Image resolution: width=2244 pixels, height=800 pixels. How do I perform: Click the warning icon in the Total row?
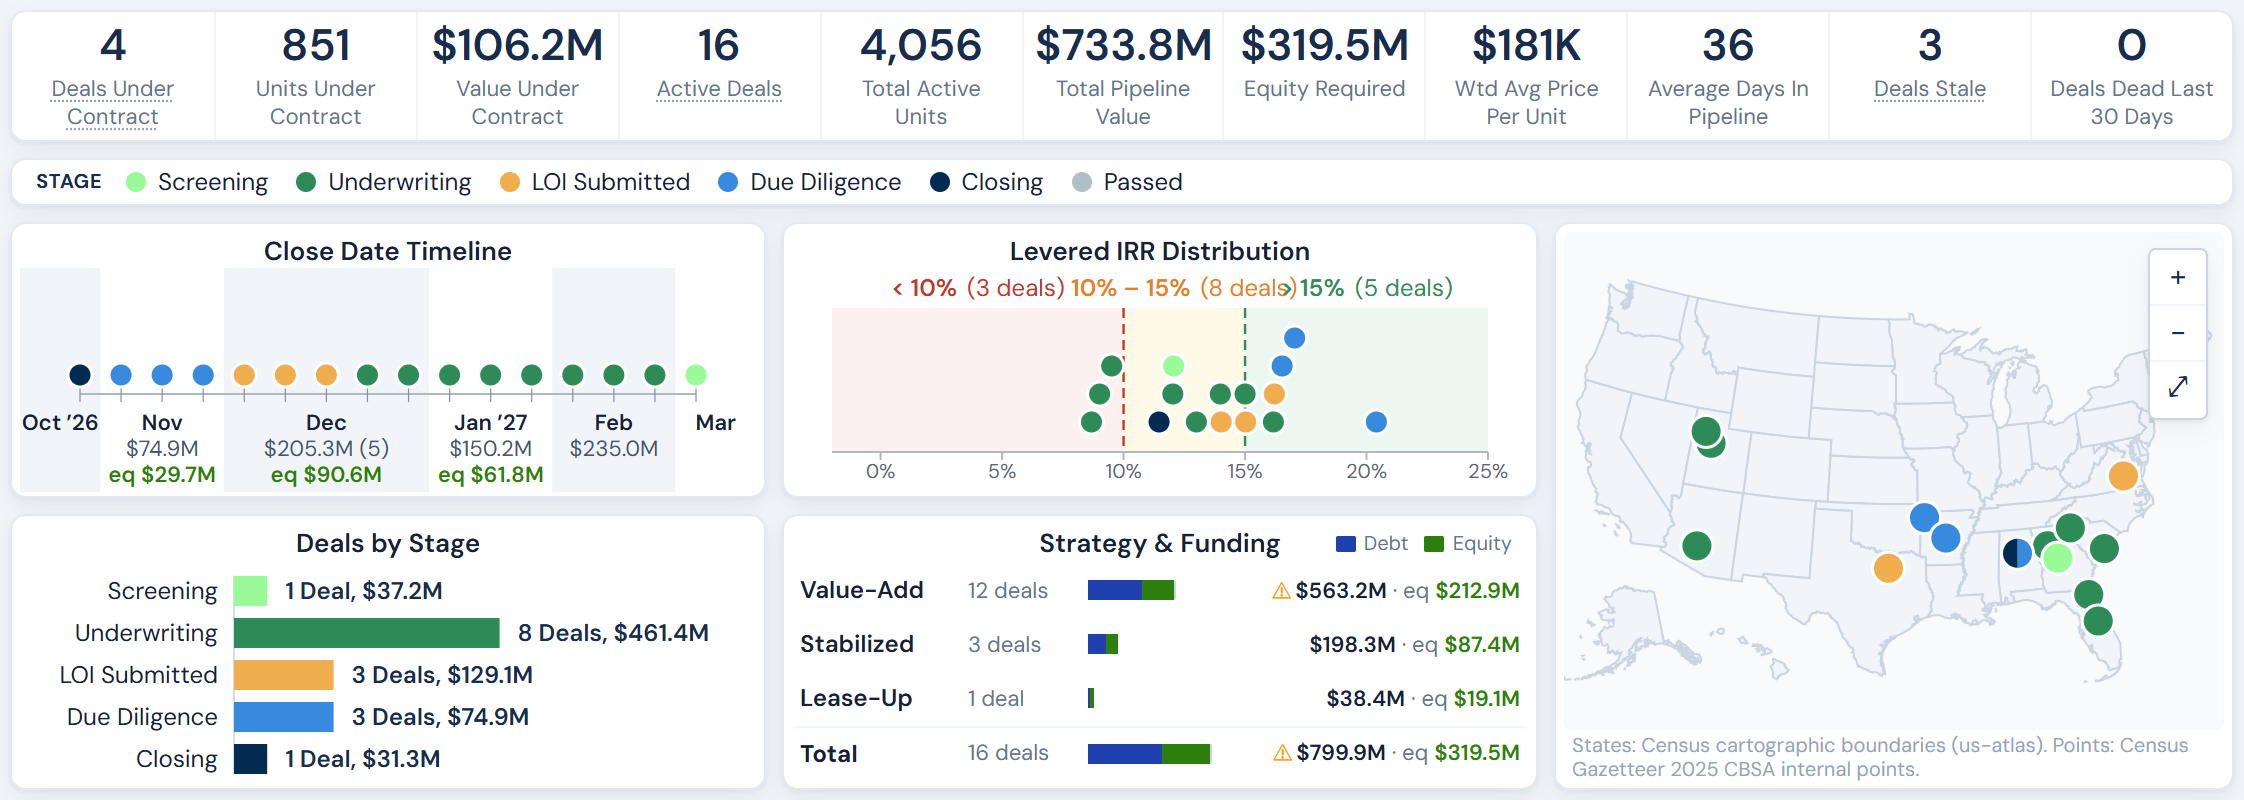[1282, 753]
